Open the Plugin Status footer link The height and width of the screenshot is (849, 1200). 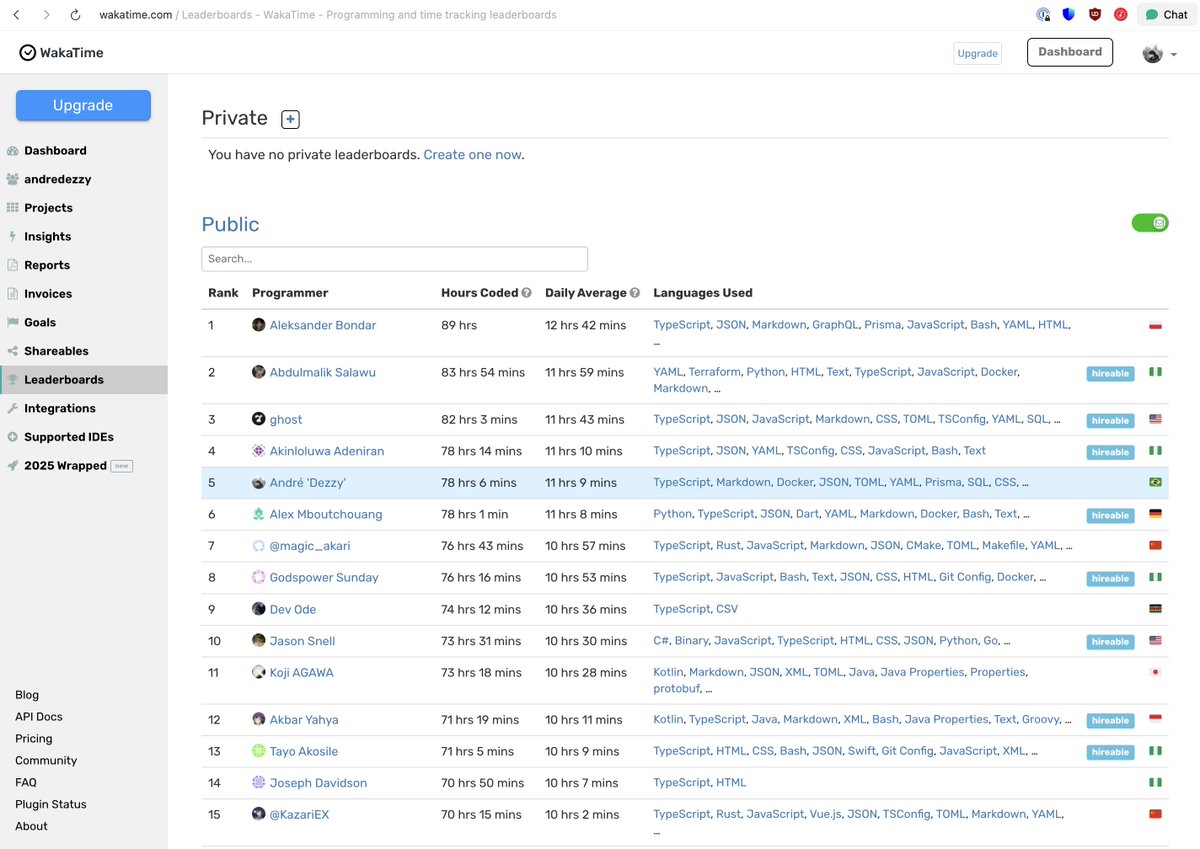click(51, 804)
